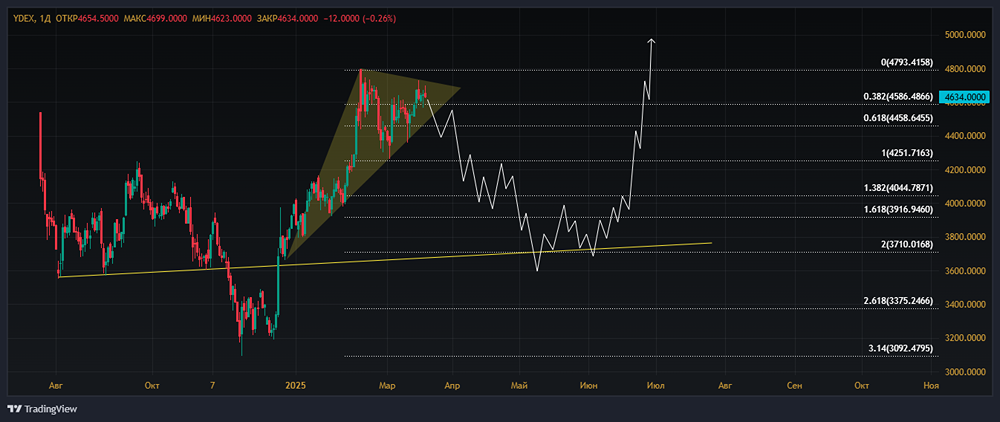Screen dimensions: 1000x422
Task: Click the 5000.0000 price axis label
Action: pyautogui.click(x=966, y=35)
